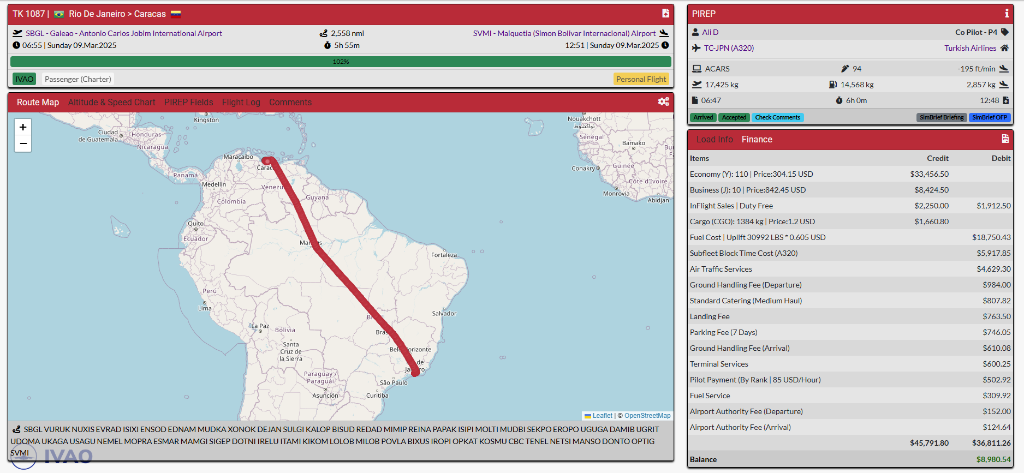Click the Arrived status badge
The width and height of the screenshot is (1024, 473).
tap(703, 118)
